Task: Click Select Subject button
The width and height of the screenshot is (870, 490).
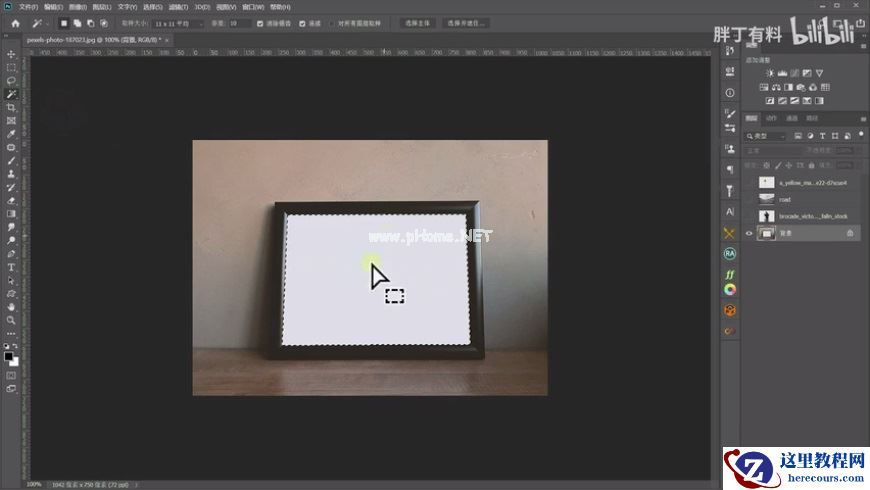Action: tap(417, 23)
